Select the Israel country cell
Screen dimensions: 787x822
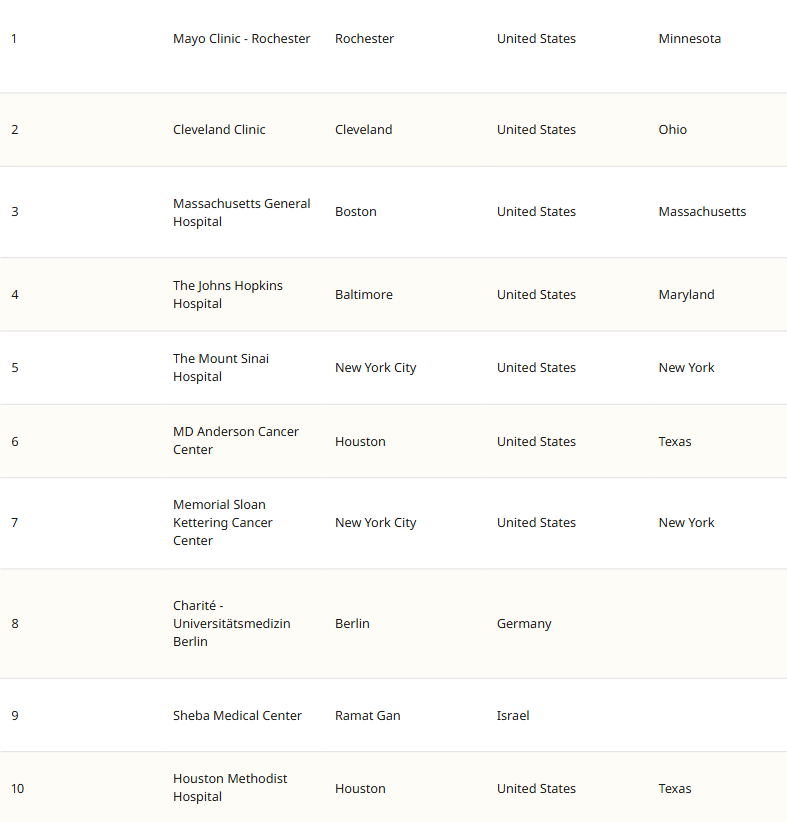tap(513, 716)
